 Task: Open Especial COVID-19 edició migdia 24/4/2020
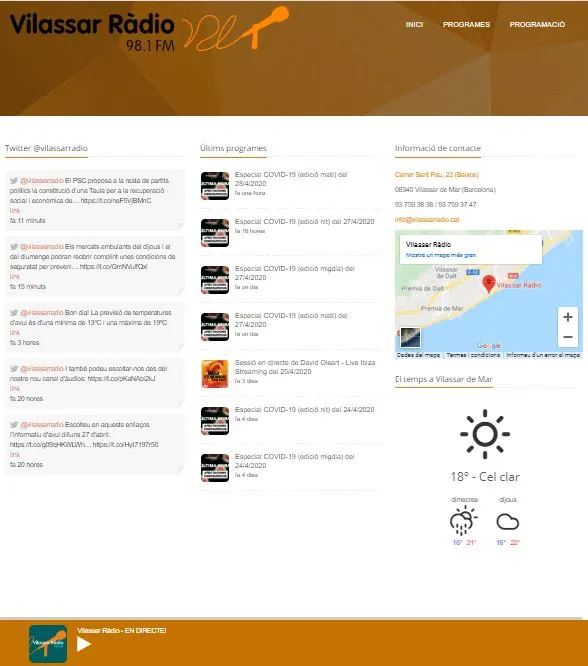[294, 461]
